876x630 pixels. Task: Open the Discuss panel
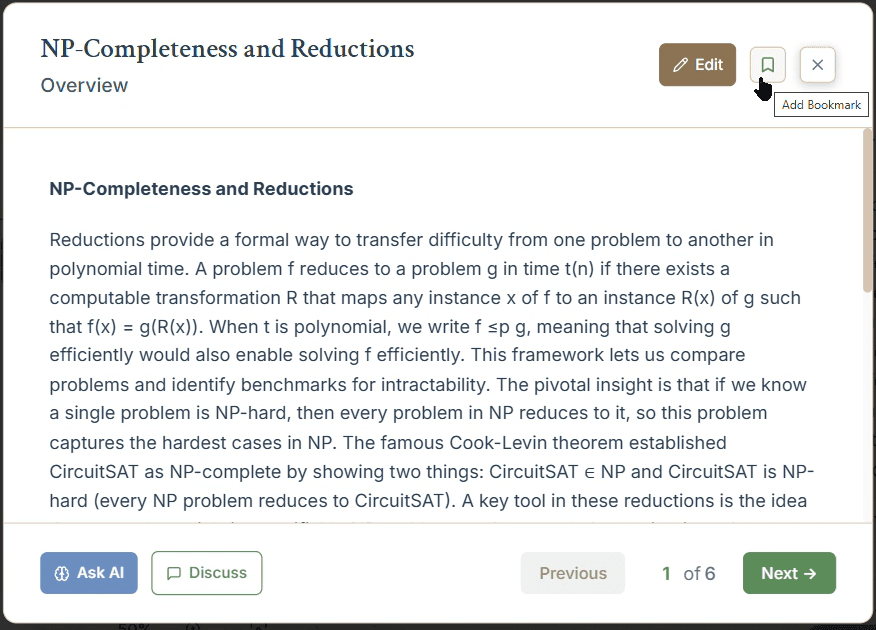(206, 573)
